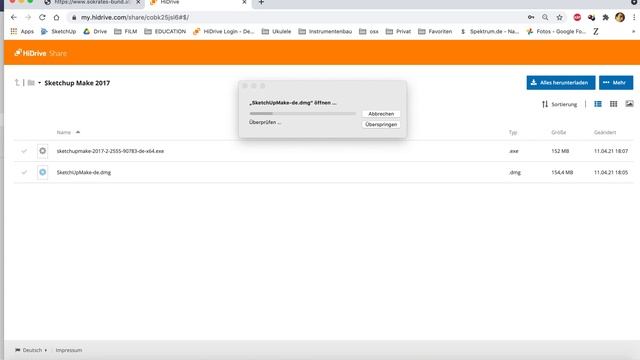The height and width of the screenshot is (360, 640).
Task: Reload the page
Action: pyautogui.click(x=42, y=18)
